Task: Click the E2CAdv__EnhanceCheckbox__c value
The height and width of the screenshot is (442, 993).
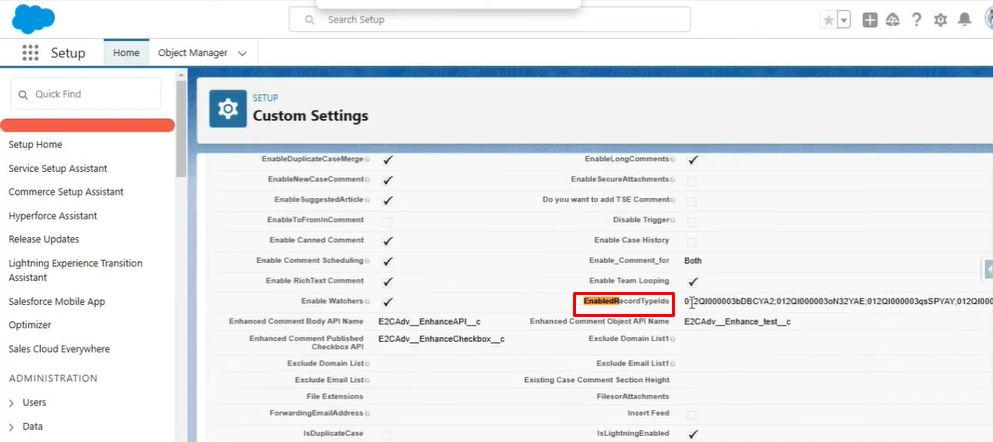Action: 441,339
